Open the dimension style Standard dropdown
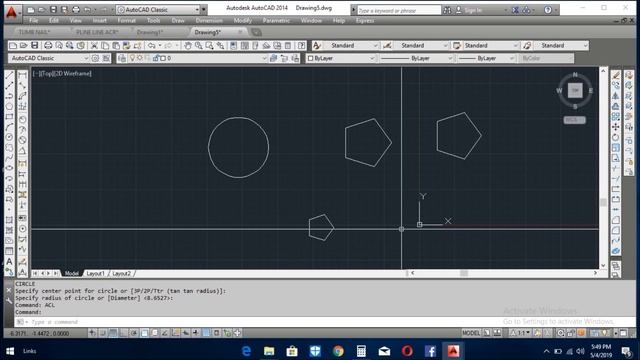This screenshot has height=360, width=640. click(x=421, y=45)
